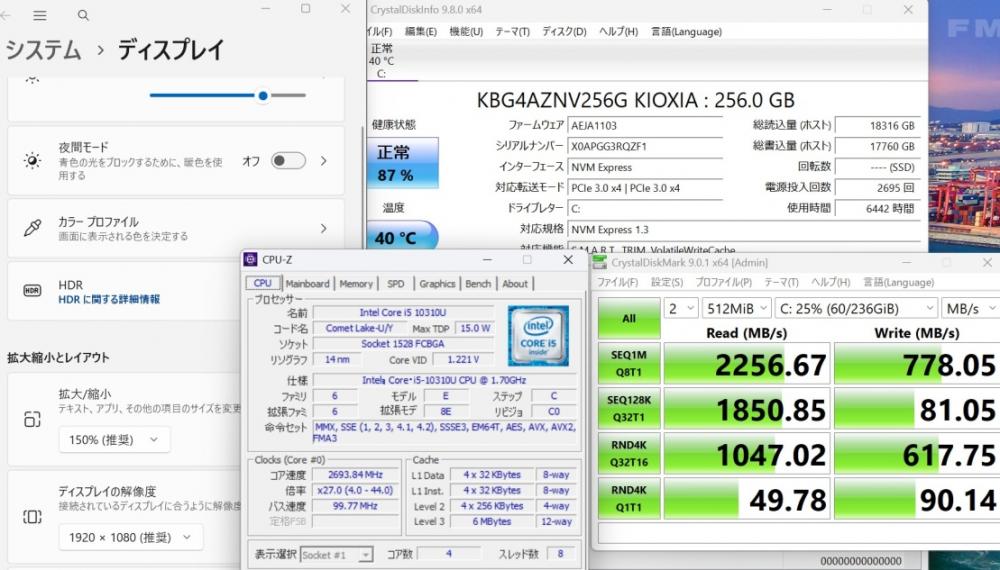Switch to the Mainboard tab in CPU-Z
The width and height of the screenshot is (1000, 570).
coord(307,284)
